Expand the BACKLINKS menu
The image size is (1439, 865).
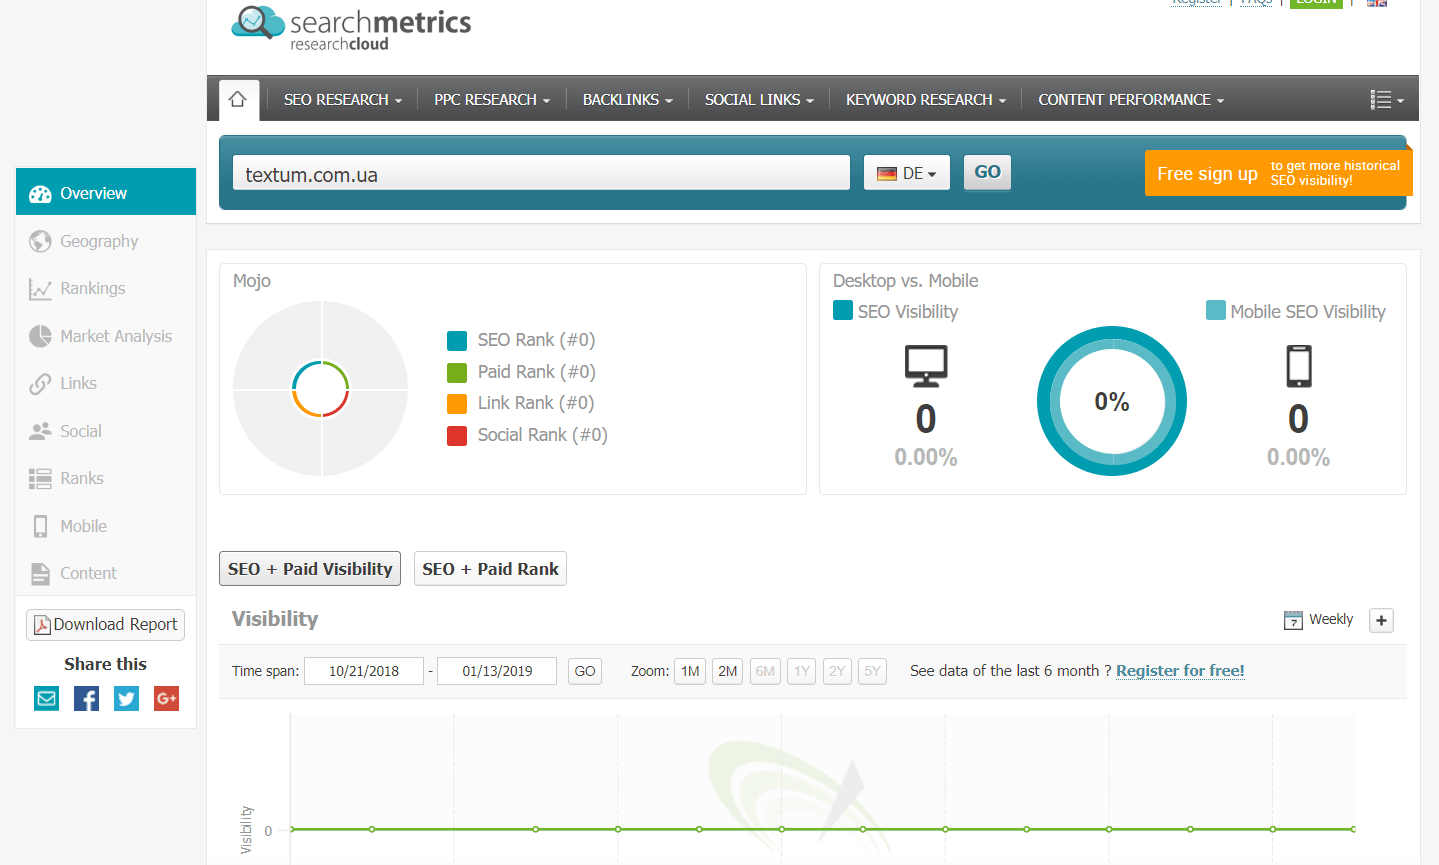(x=628, y=100)
